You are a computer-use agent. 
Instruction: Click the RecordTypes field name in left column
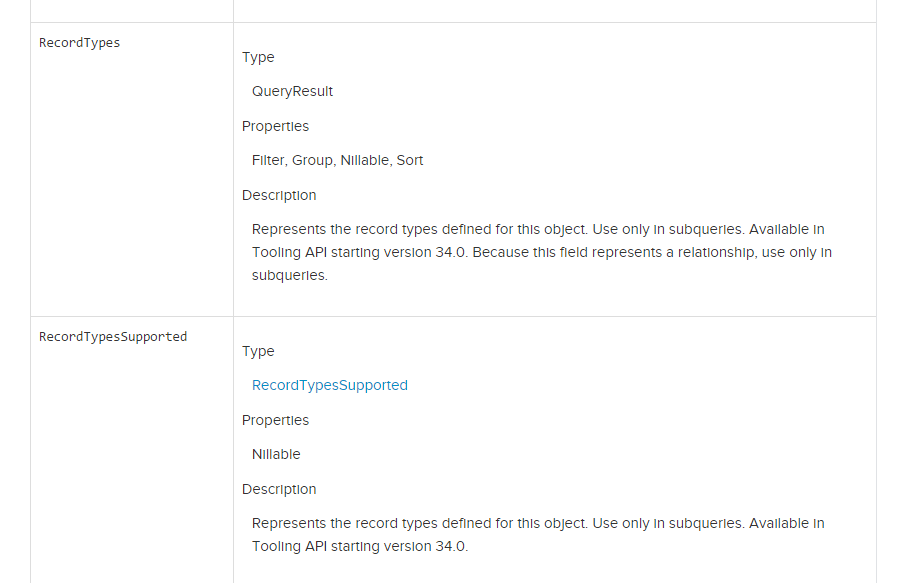click(79, 43)
